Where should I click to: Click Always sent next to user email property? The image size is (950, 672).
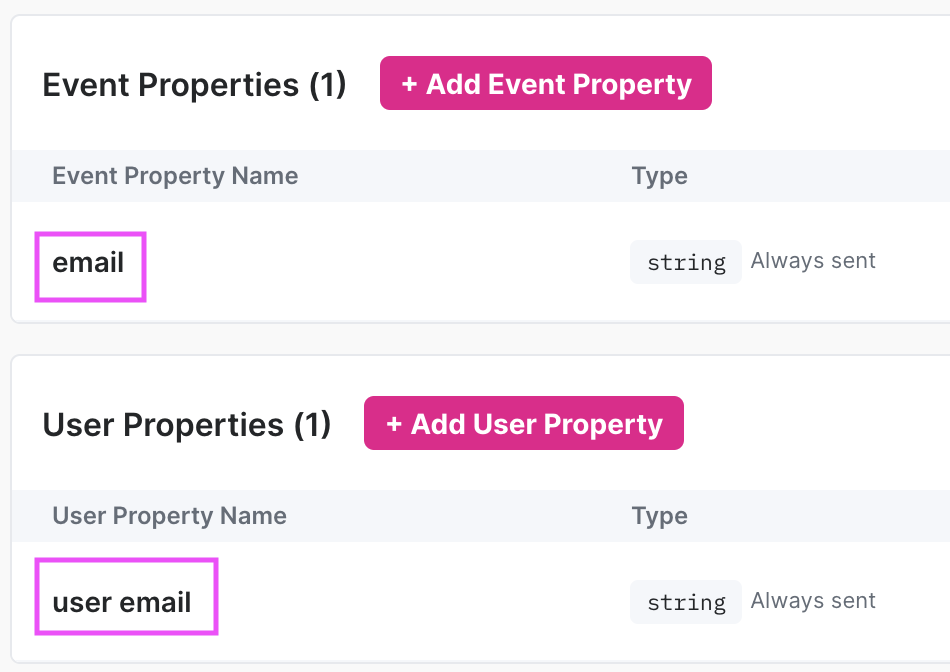pyautogui.click(x=813, y=600)
